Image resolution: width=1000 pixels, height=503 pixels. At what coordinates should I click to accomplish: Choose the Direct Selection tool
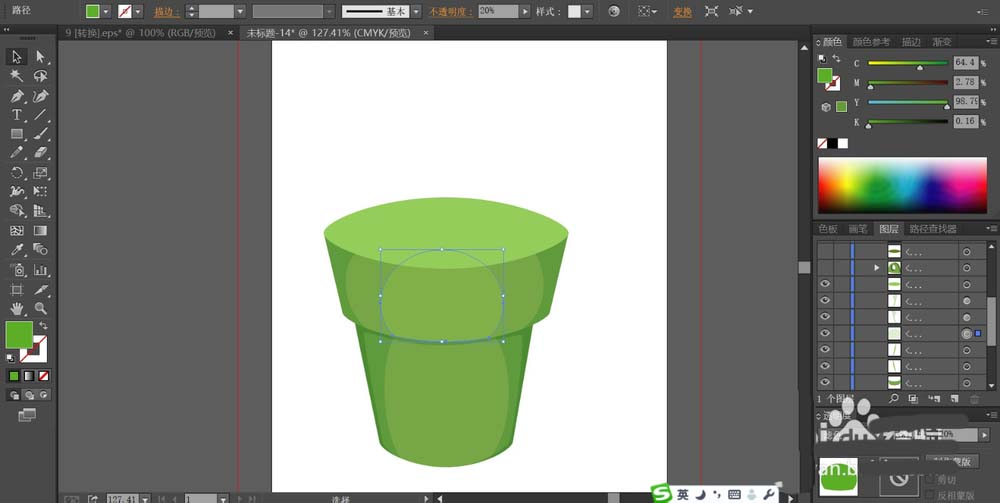click(x=41, y=57)
